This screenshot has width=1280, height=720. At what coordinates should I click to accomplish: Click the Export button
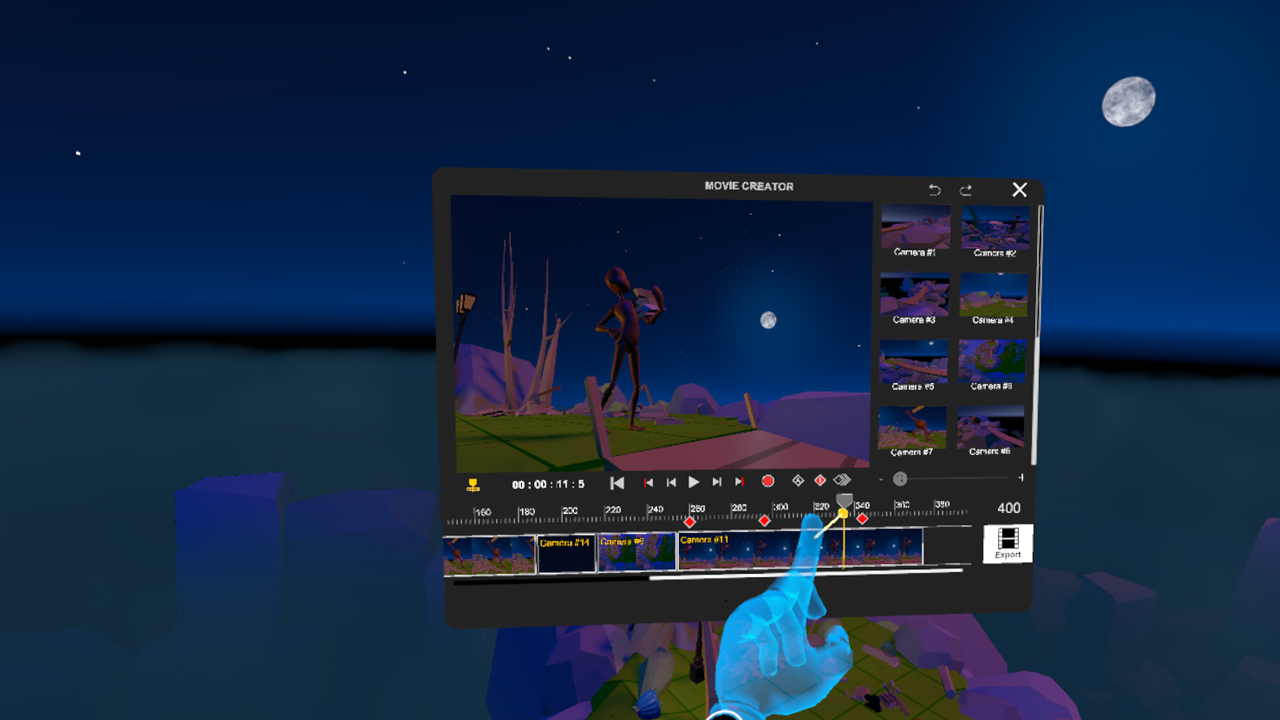pyautogui.click(x=1007, y=543)
